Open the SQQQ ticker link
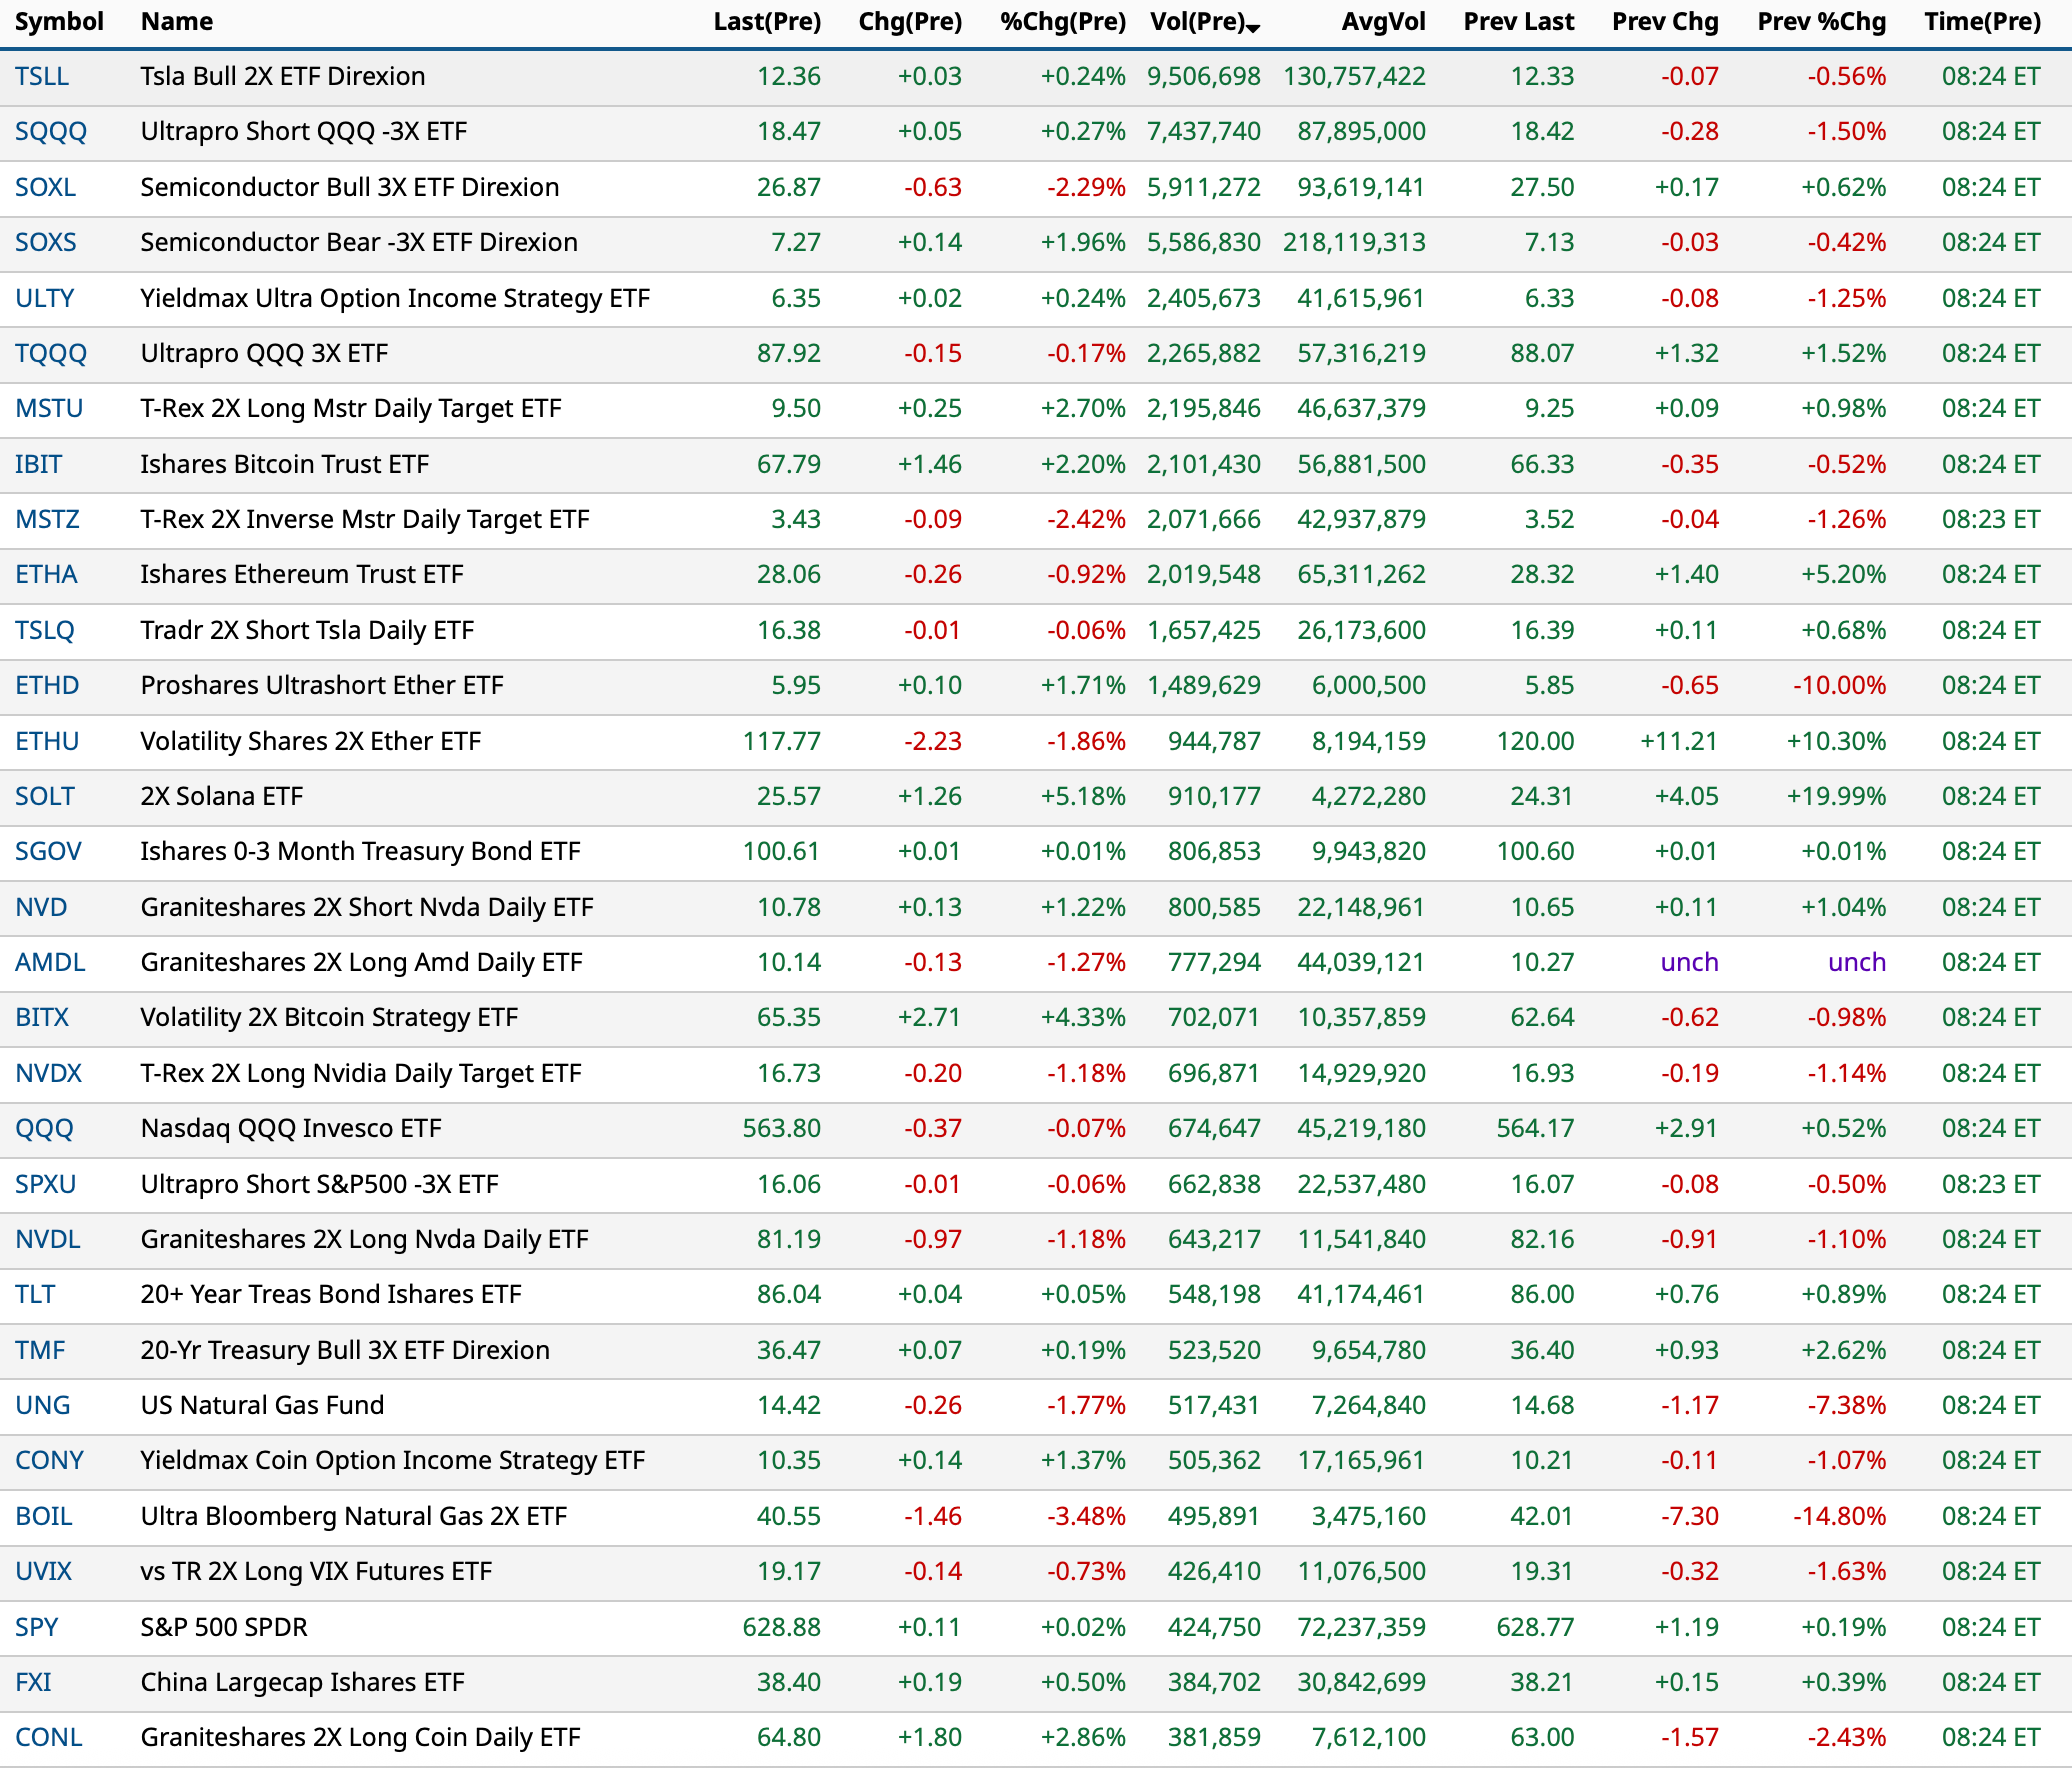The image size is (2072, 1768). (x=51, y=132)
